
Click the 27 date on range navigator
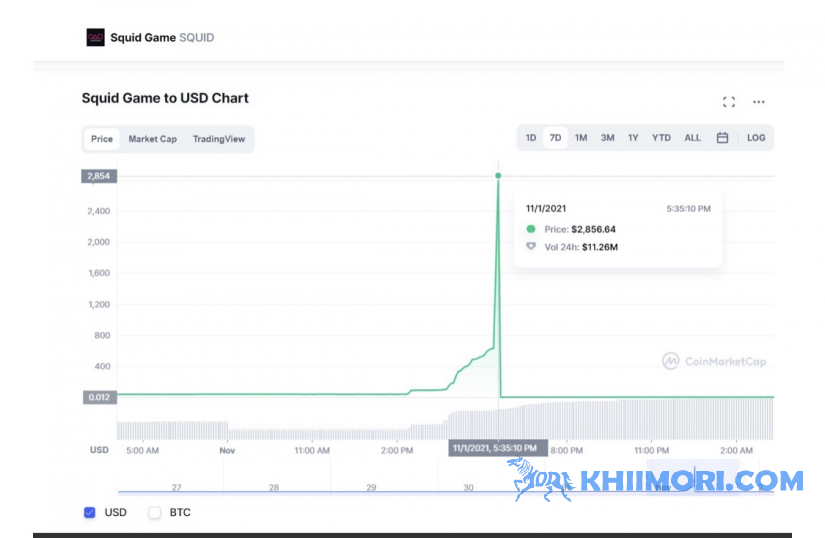click(177, 488)
